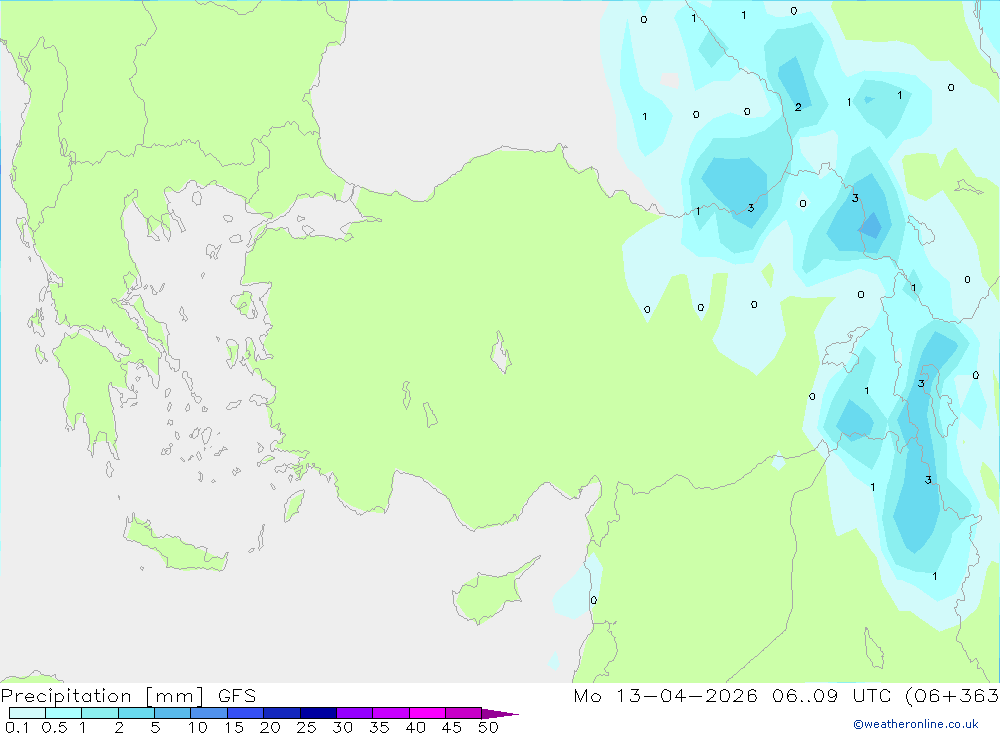1000x733 pixels.
Task: Select the 2–5 mm legend color box
Action: [136, 713]
